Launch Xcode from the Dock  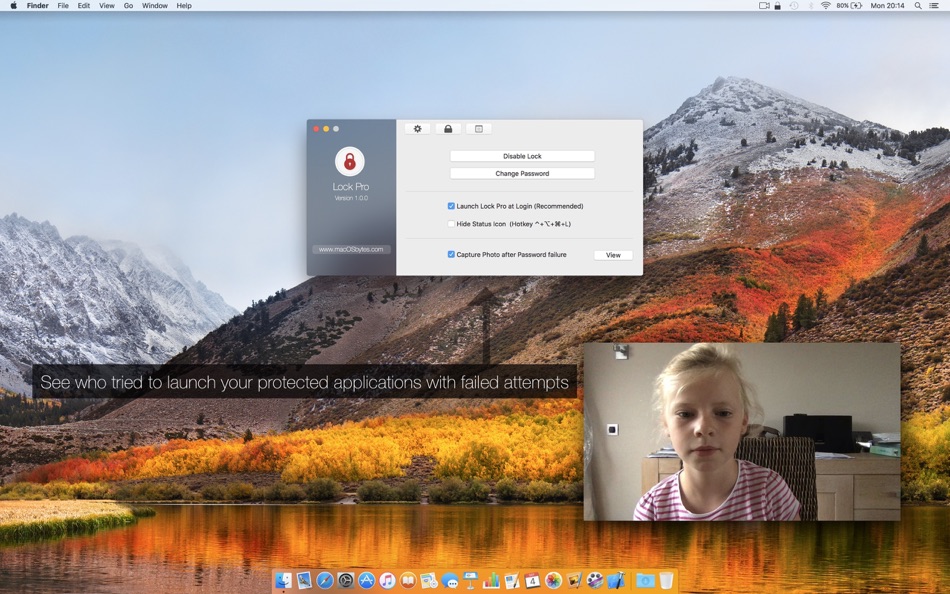[616, 580]
